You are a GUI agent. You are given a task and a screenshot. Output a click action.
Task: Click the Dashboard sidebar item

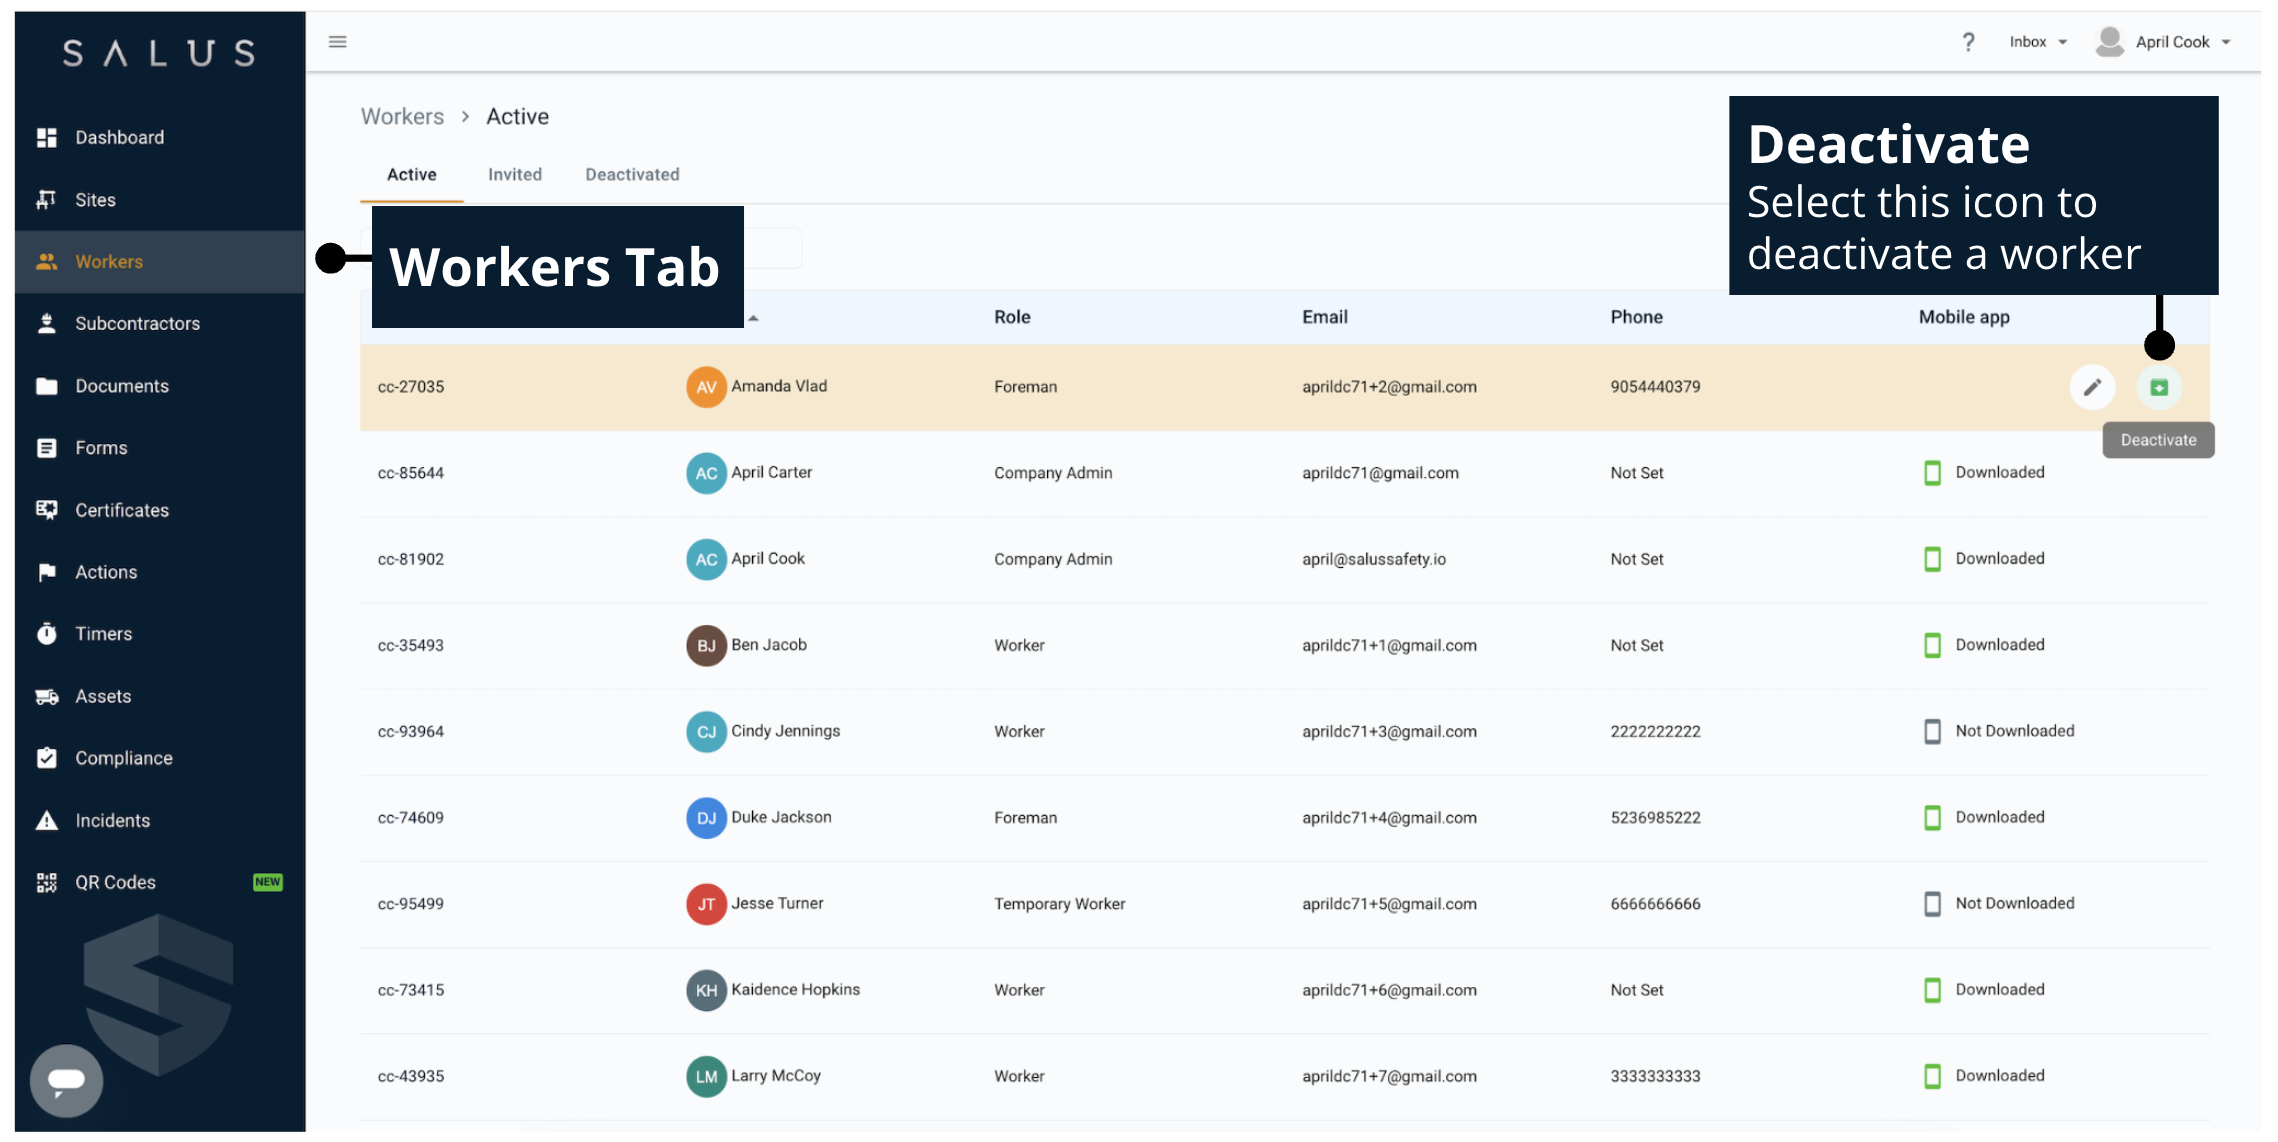click(119, 138)
